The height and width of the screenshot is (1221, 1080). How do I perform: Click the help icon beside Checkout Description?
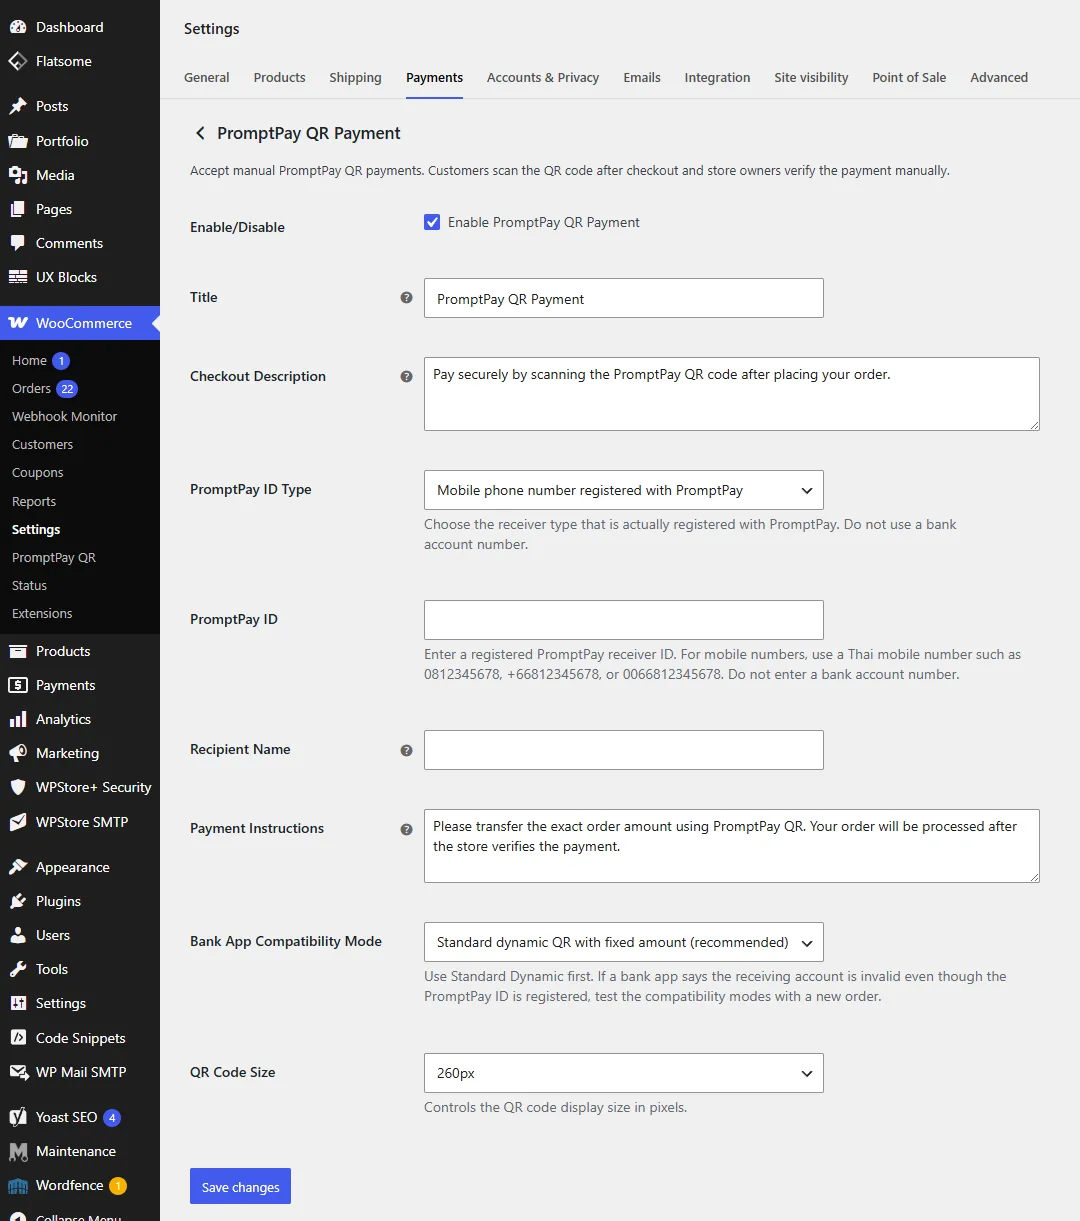point(406,377)
